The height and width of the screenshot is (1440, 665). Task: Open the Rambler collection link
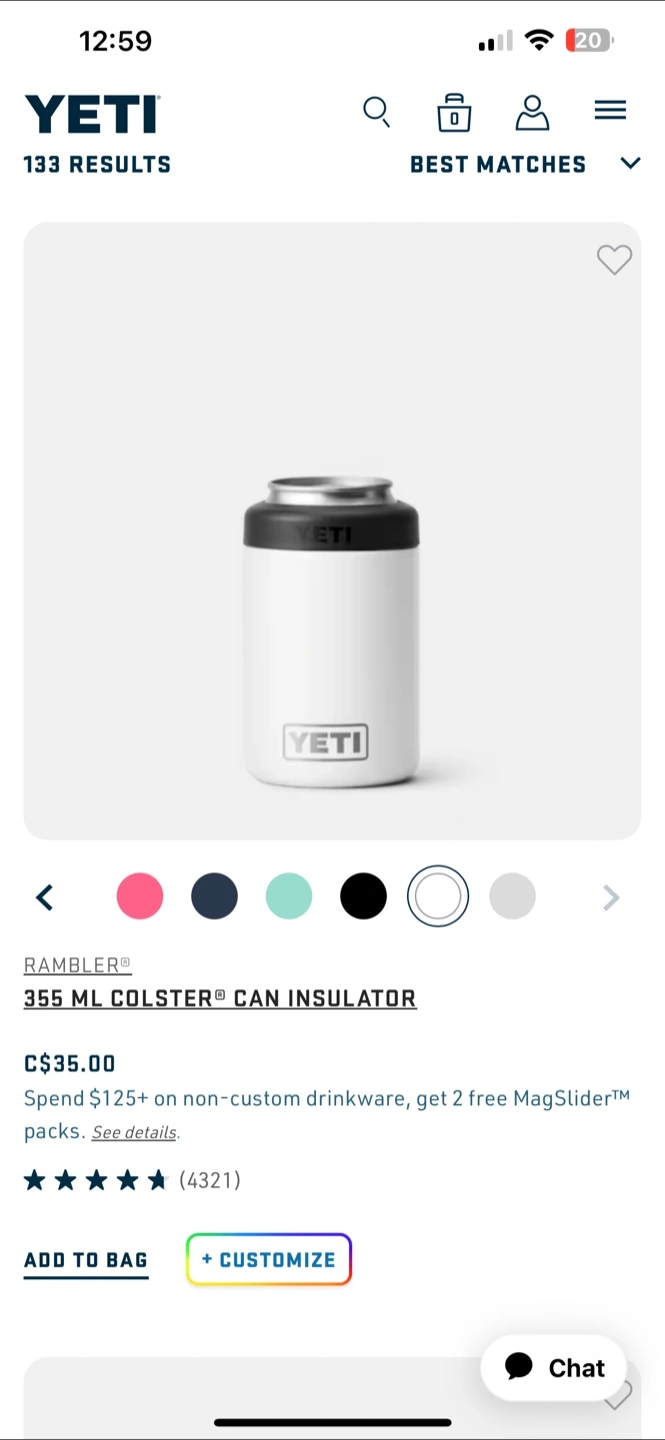(78, 965)
